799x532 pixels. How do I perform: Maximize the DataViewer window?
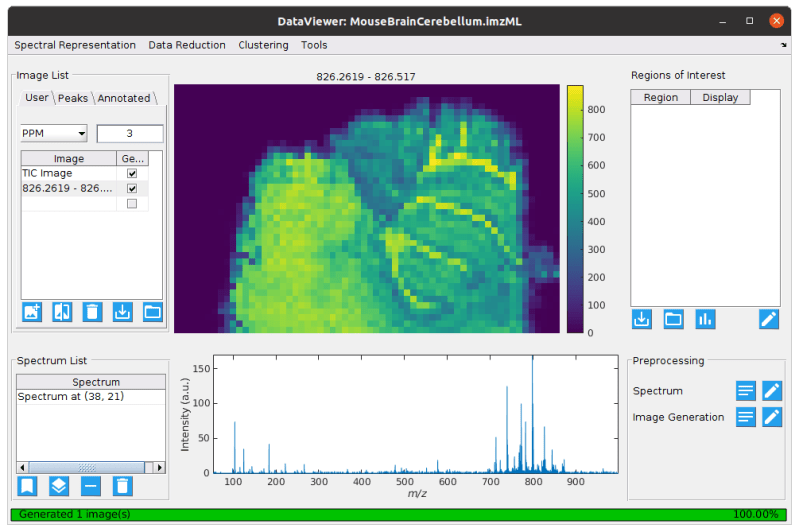749,21
